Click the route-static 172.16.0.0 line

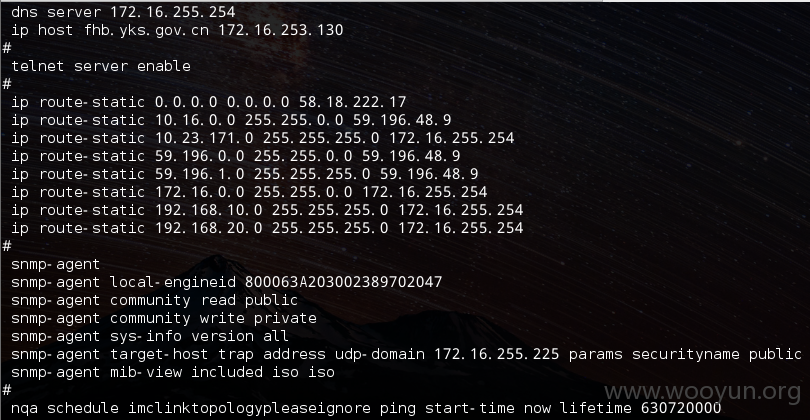click(x=249, y=192)
